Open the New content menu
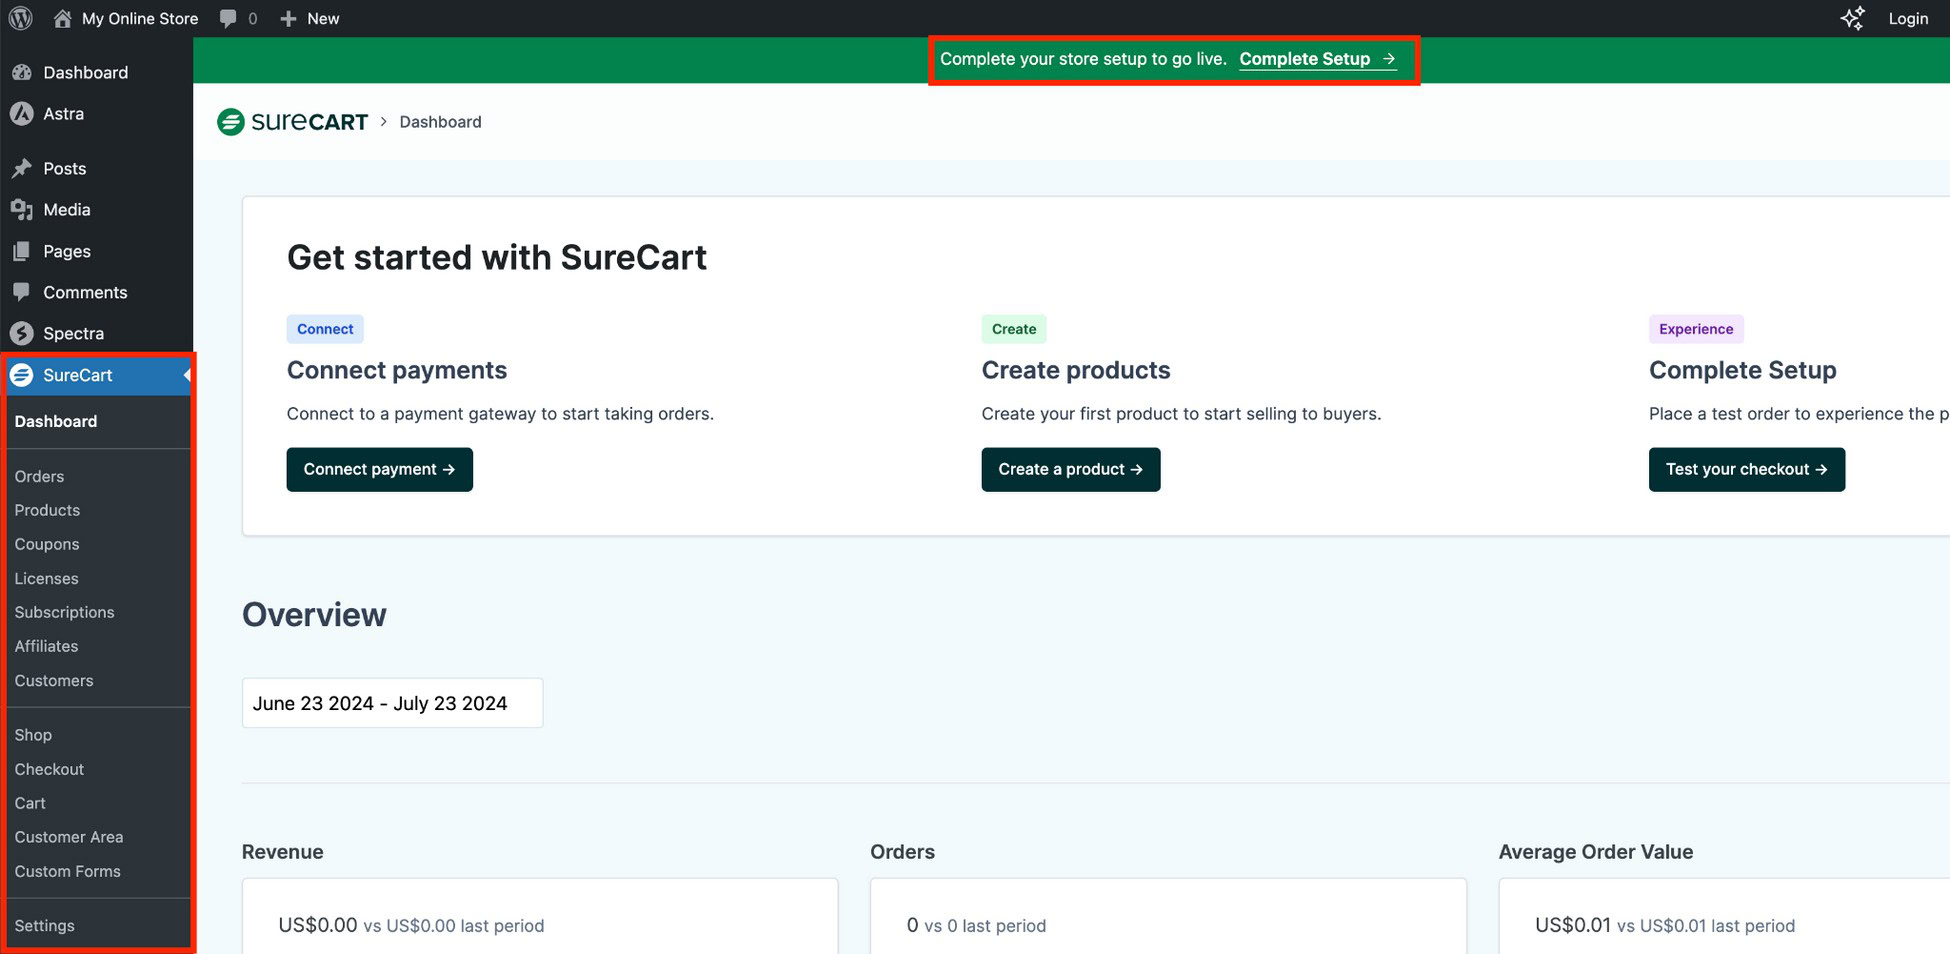1950x954 pixels. 323,18
